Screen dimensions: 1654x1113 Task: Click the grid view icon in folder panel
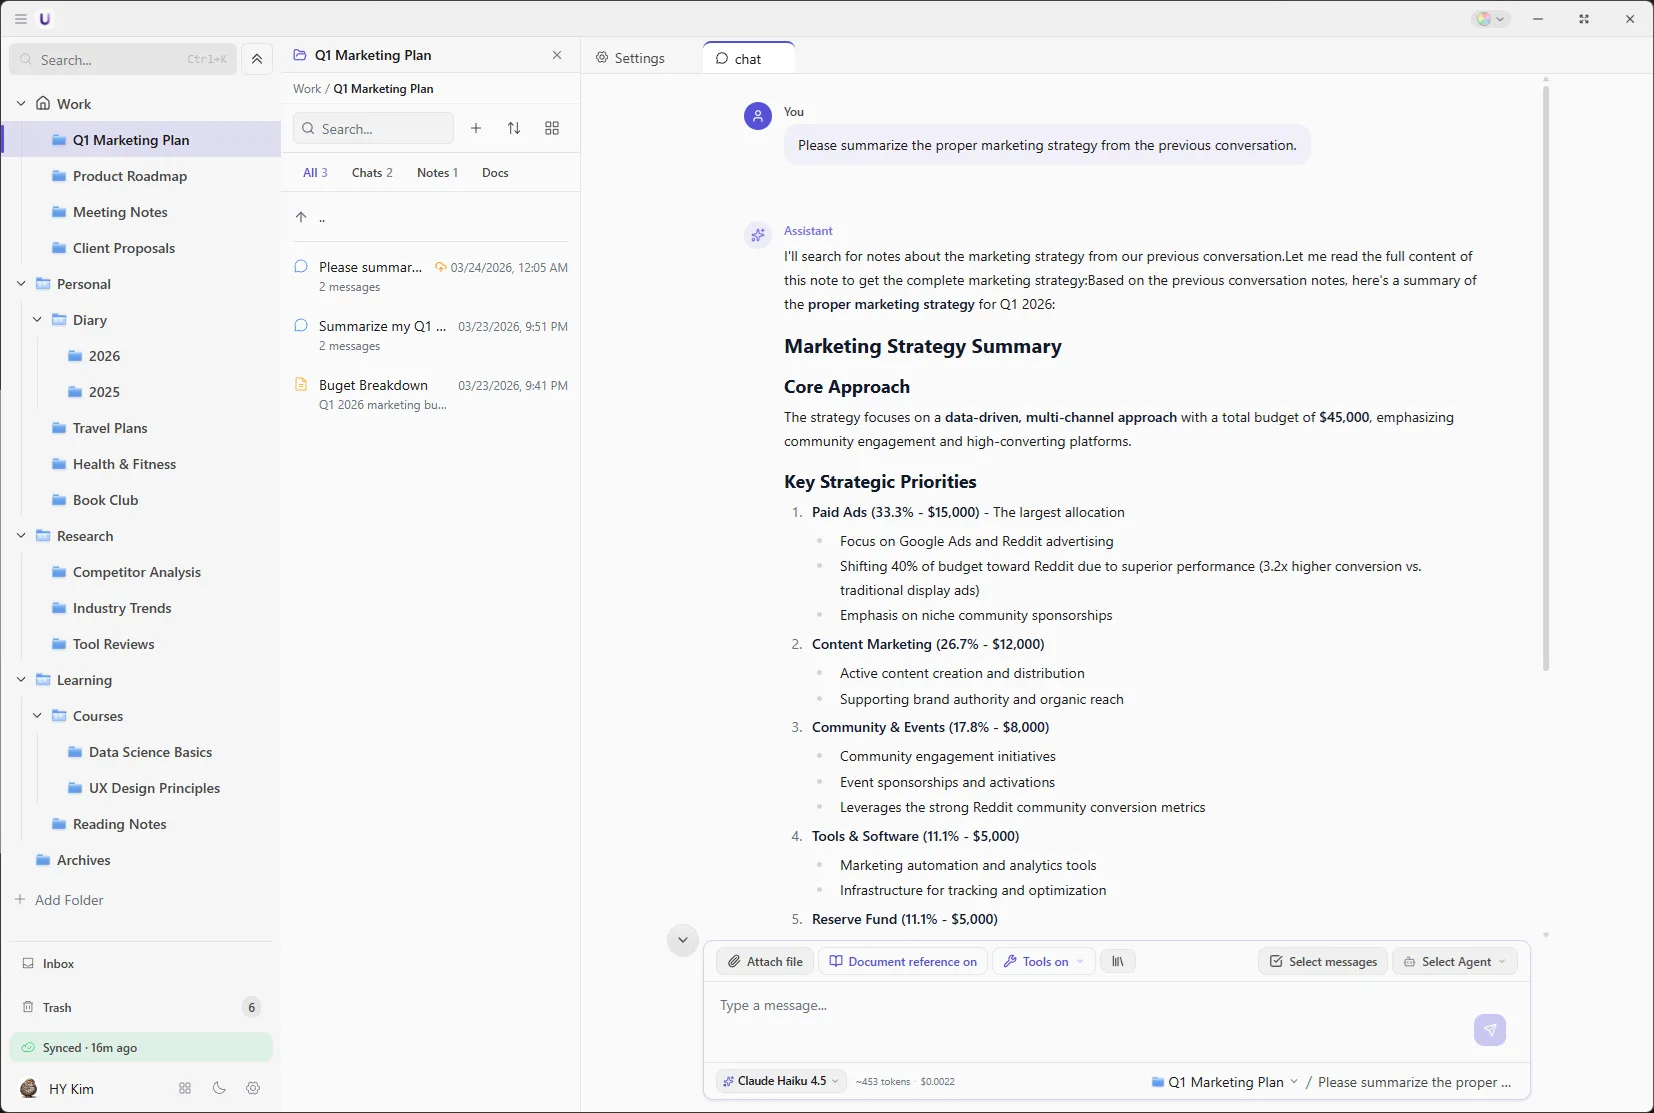click(552, 128)
